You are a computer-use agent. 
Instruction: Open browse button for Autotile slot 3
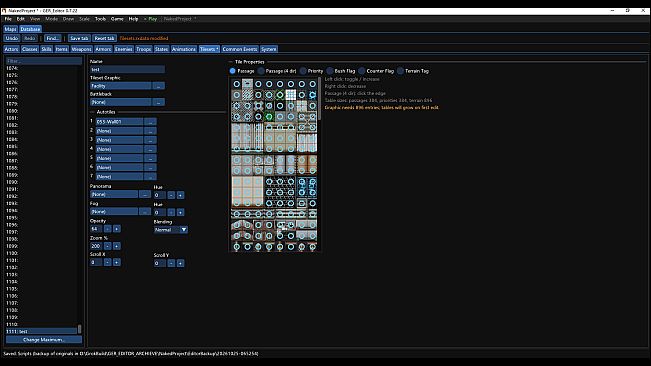pos(150,140)
